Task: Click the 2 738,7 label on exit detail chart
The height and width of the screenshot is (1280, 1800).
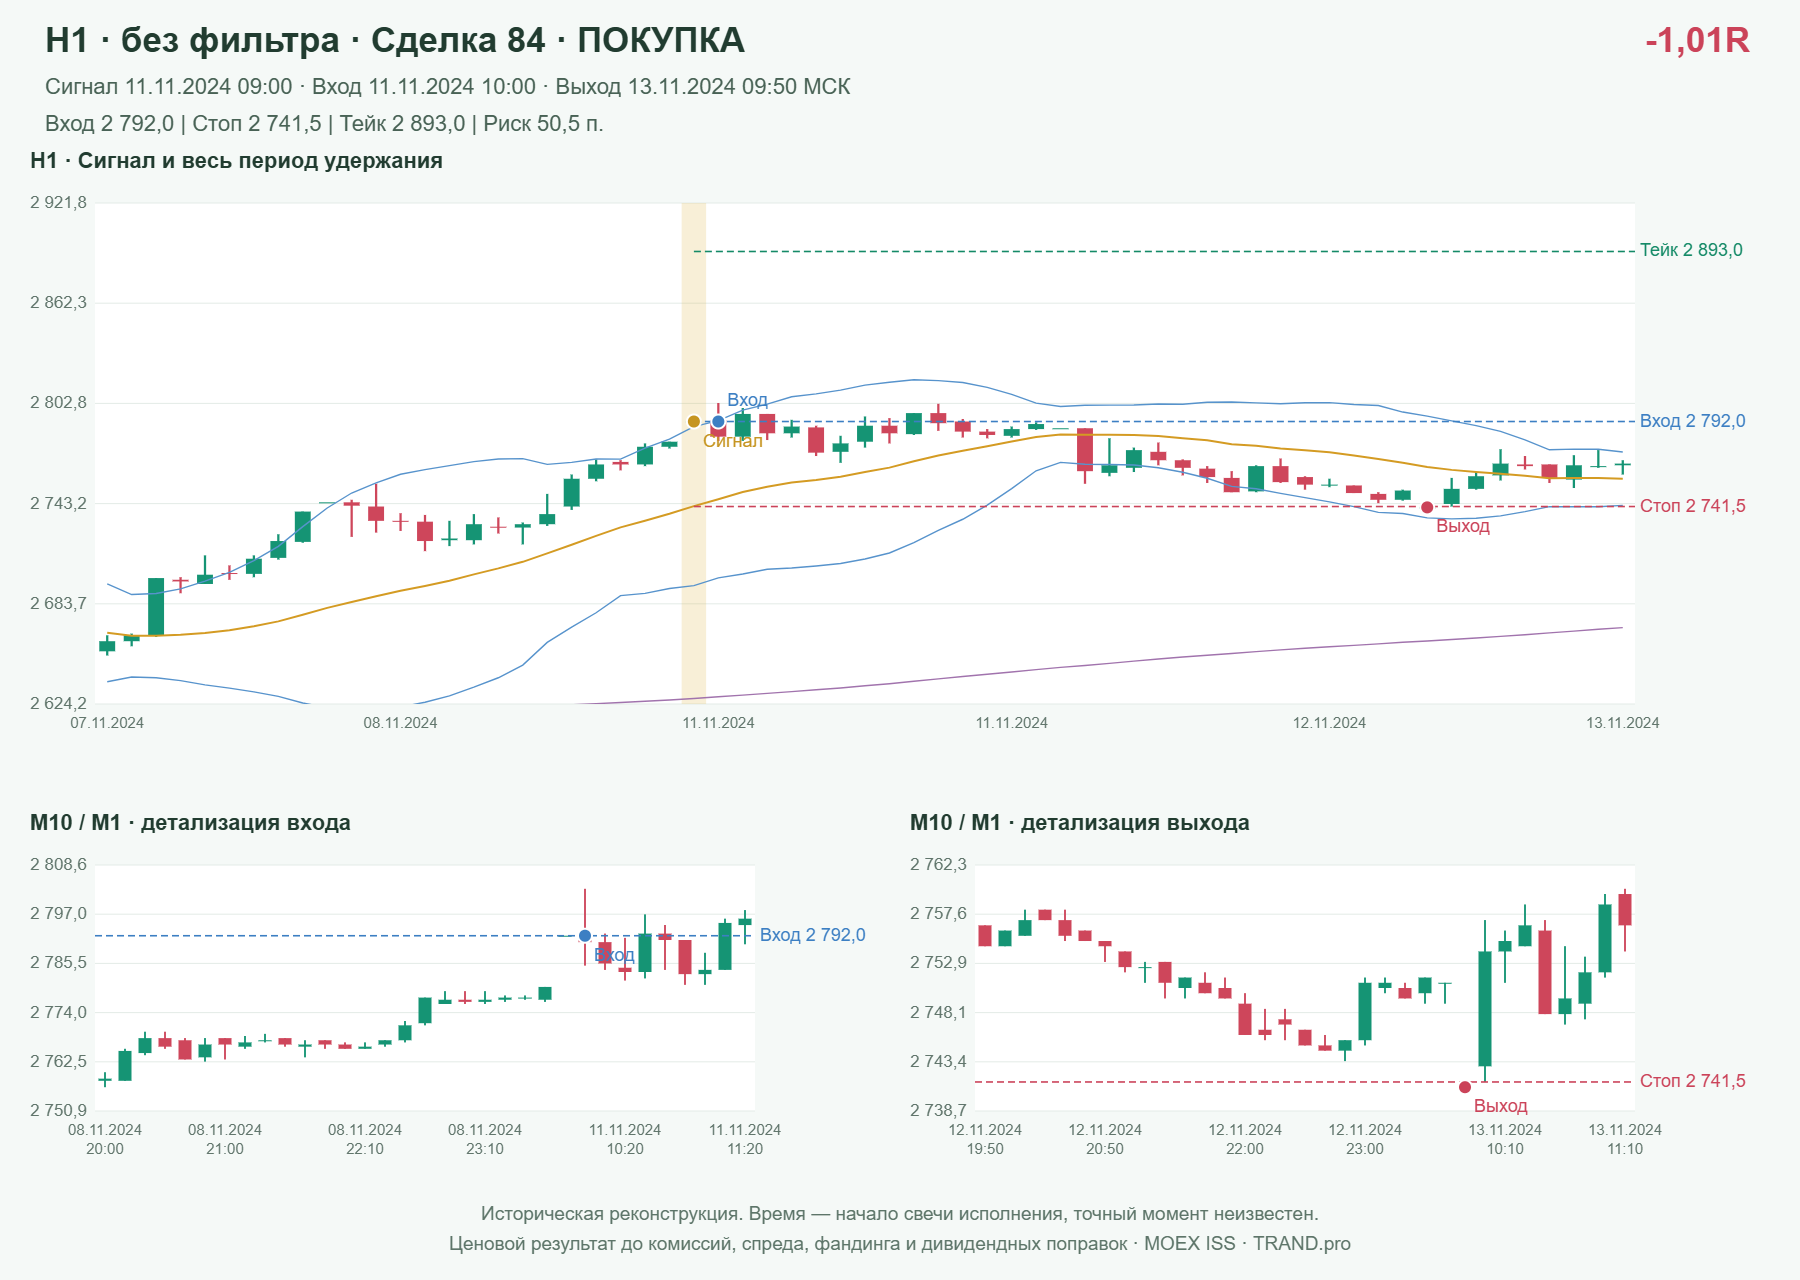Action: [x=939, y=1110]
